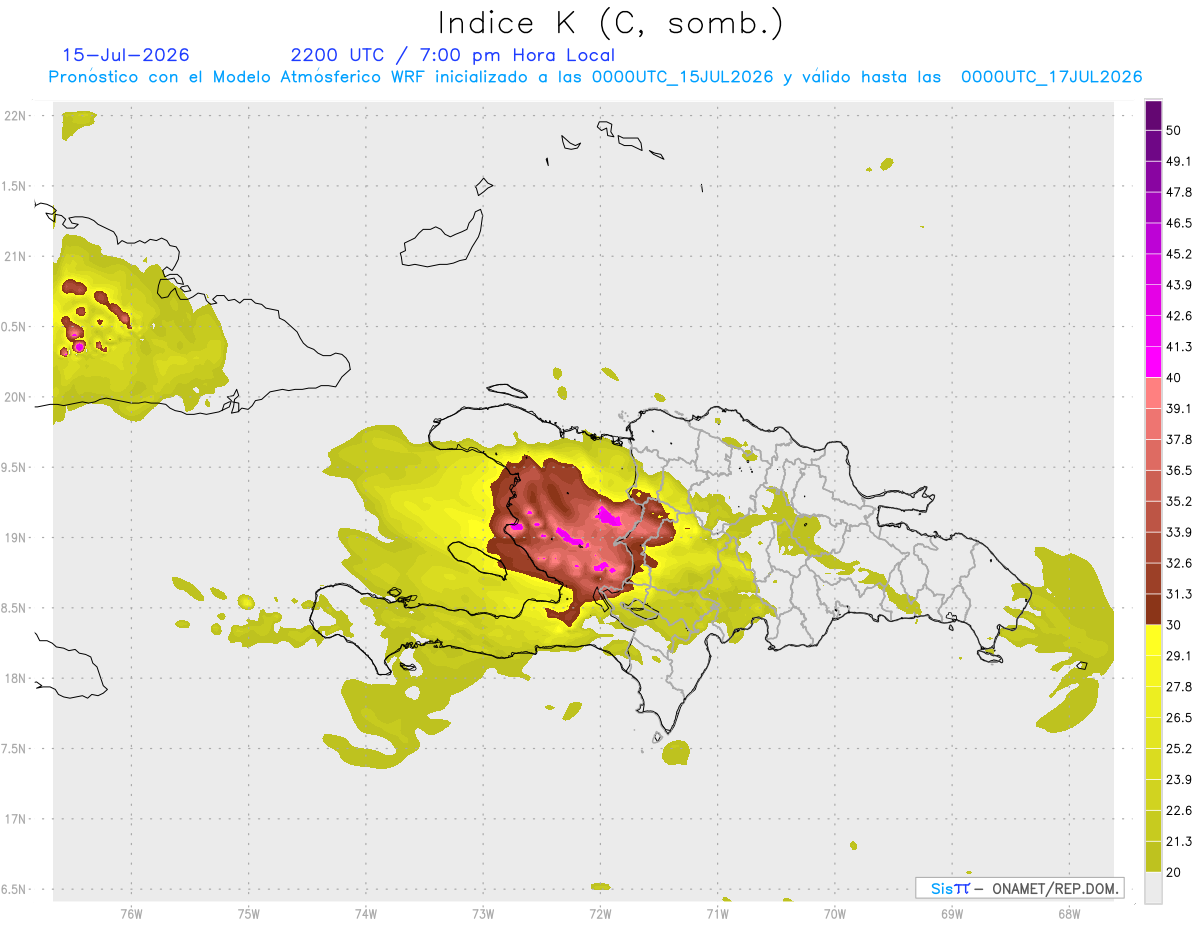1200x927 pixels.
Task: Click the latitude axis label "21N"
Action: 15,257
